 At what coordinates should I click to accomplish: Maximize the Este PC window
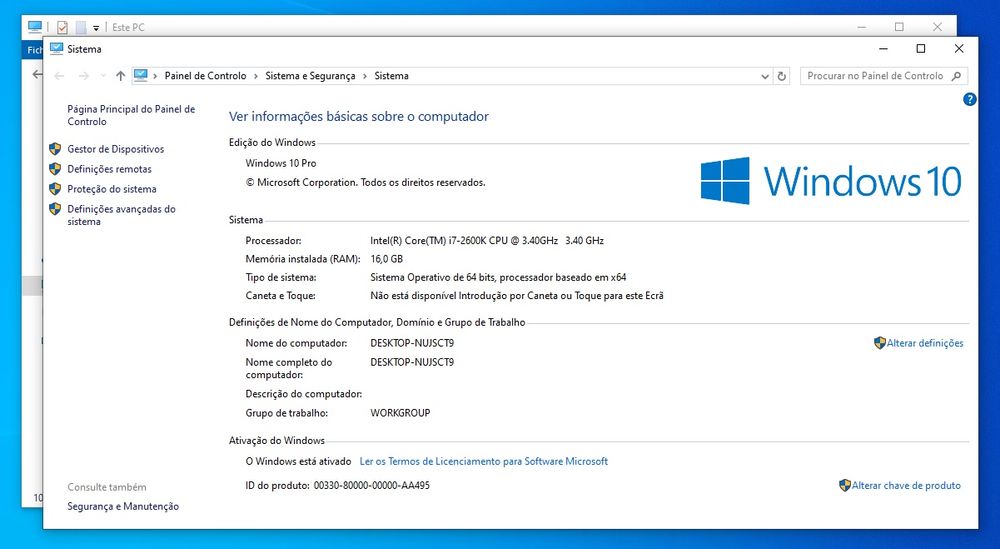(x=899, y=27)
